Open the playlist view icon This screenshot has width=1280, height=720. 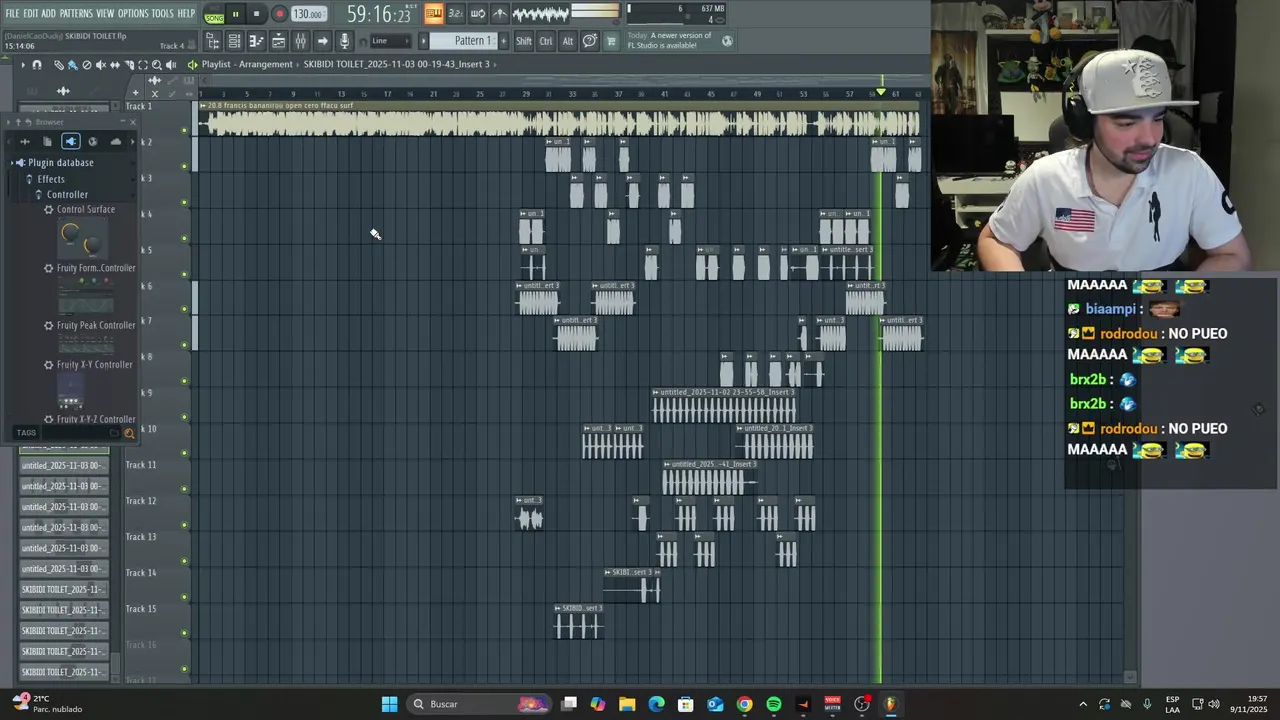tap(212, 41)
